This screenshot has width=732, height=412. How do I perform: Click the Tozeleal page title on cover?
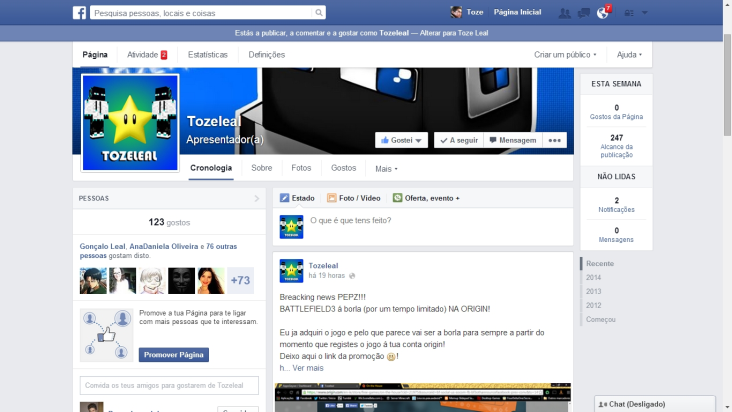(214, 121)
